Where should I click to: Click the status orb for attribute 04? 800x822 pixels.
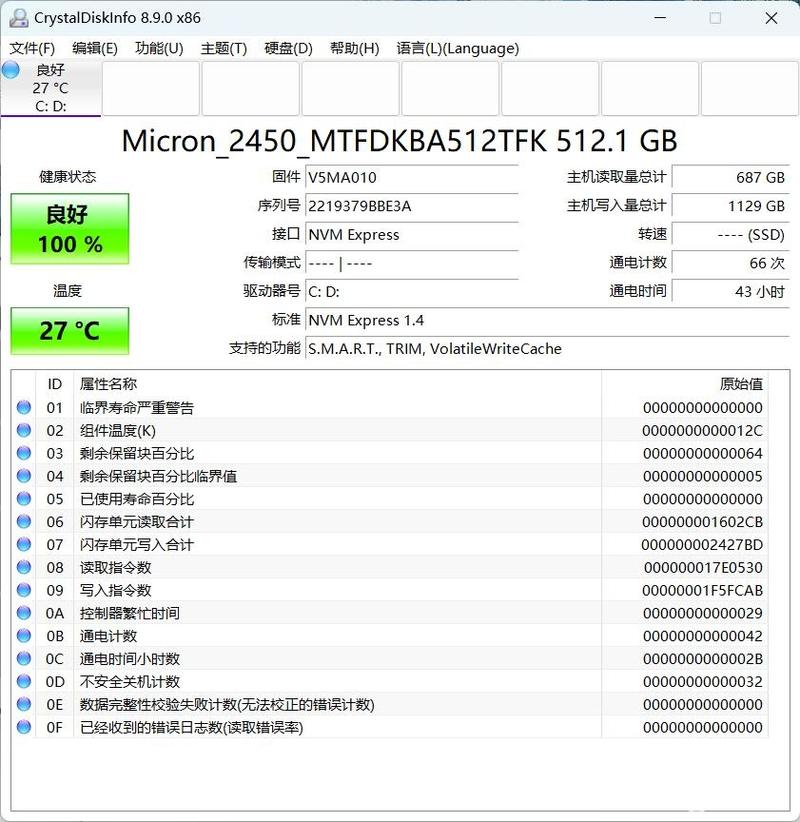tap(24, 476)
